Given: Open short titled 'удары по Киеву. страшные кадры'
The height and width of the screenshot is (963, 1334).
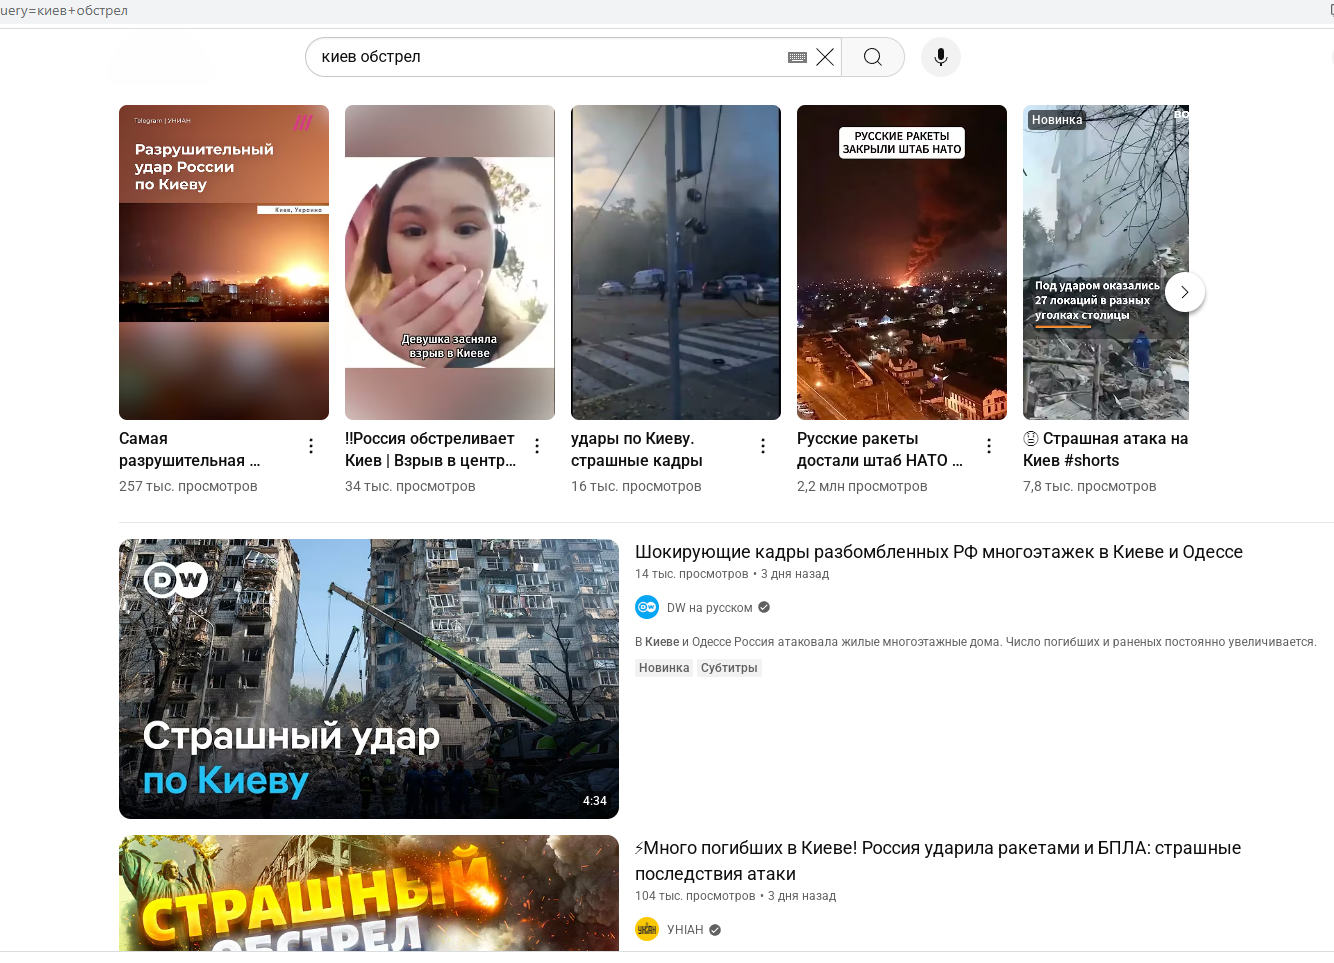Looking at the screenshot, I should [637, 449].
